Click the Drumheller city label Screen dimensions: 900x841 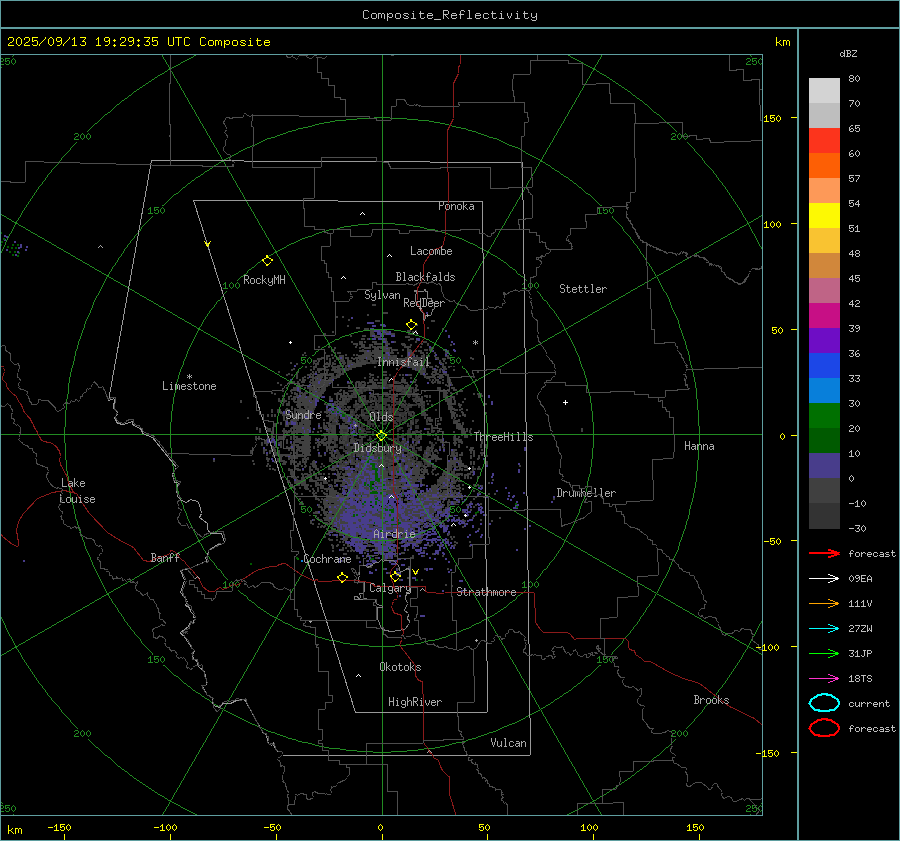[586, 493]
